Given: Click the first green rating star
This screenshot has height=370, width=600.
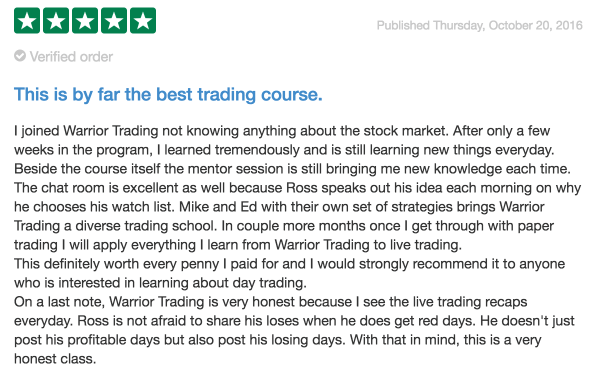Looking at the screenshot, I should [x=27, y=21].
